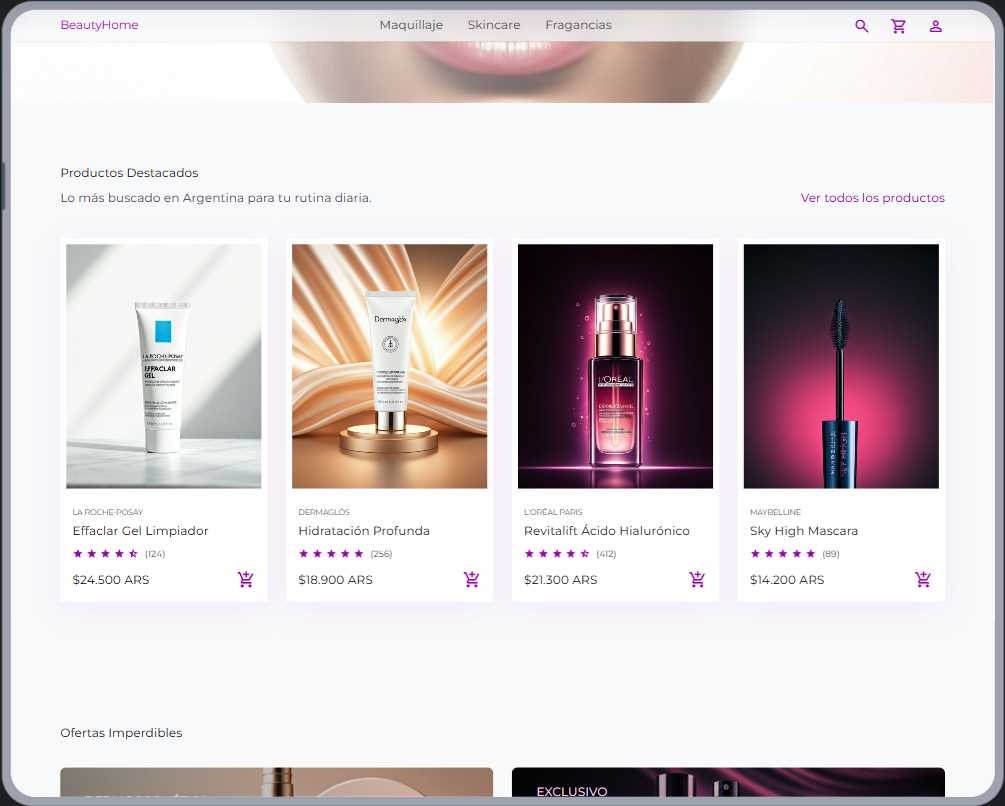
Task: View the Dermaglós tube product image
Action: point(390,366)
